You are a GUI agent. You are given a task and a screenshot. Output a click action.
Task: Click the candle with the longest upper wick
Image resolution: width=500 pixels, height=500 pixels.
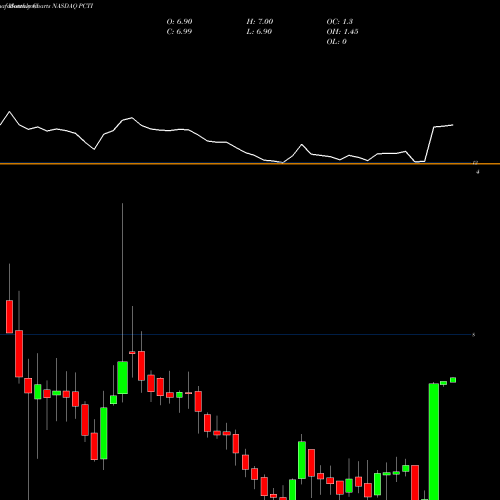tap(123, 377)
